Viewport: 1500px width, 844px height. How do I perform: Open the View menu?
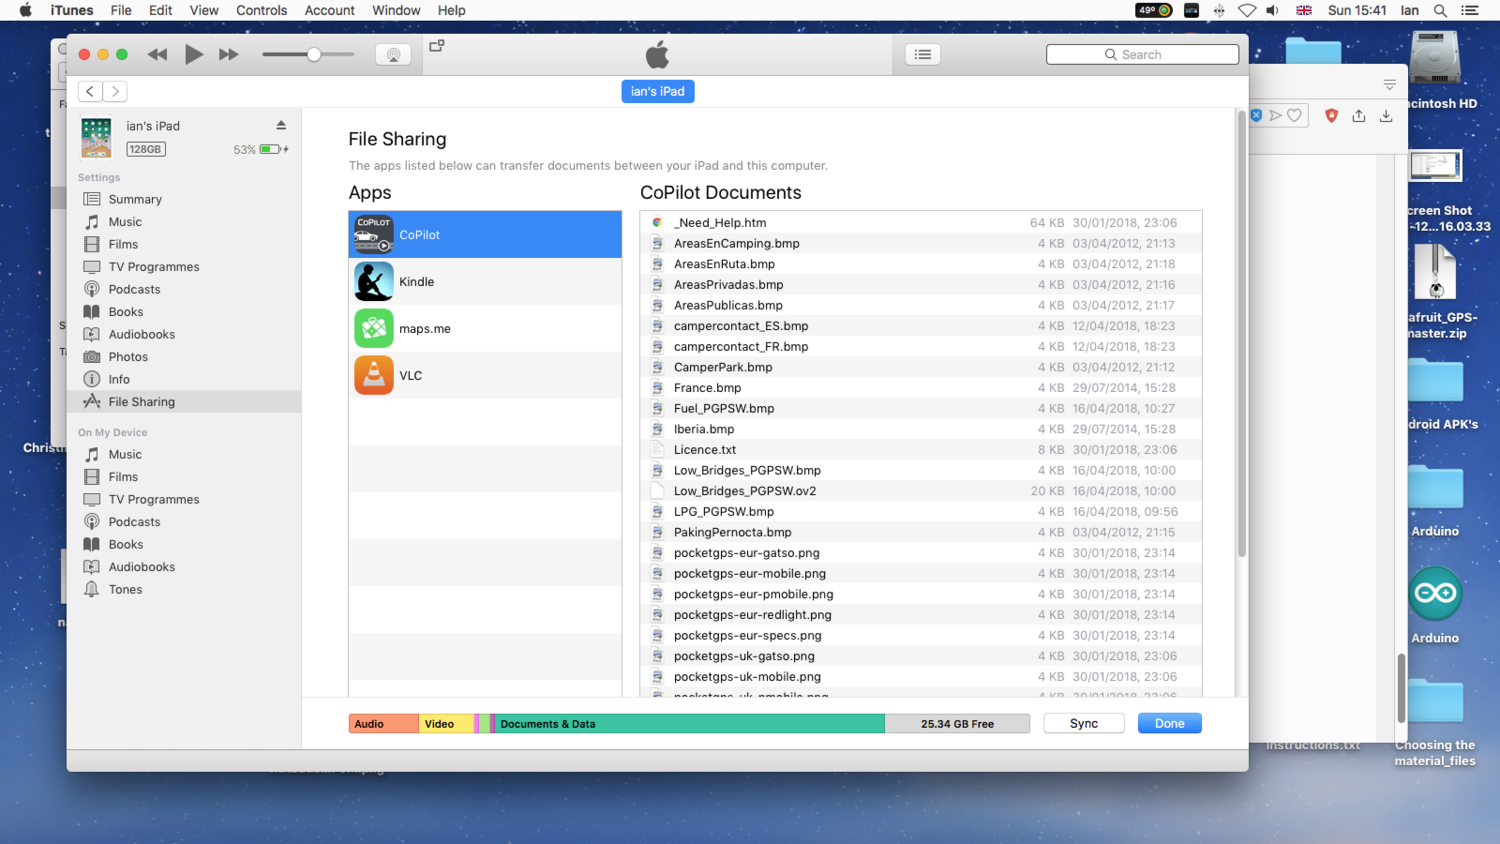pos(204,10)
